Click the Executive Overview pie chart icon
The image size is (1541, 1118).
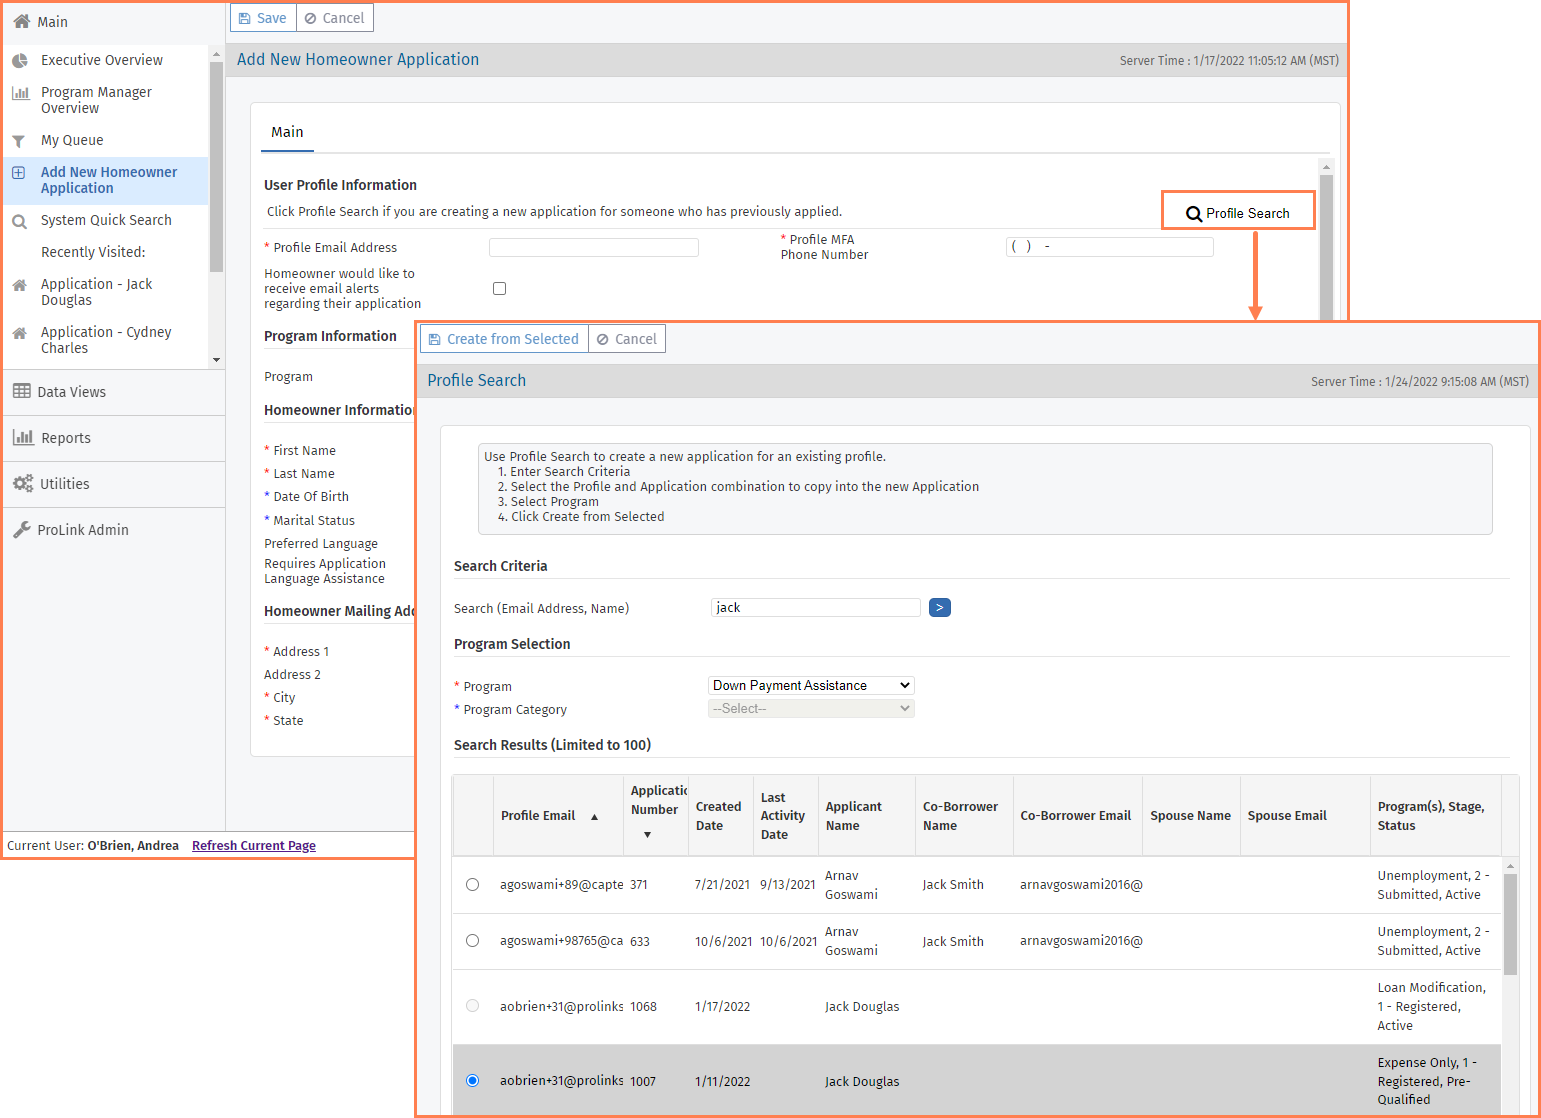pyautogui.click(x=19, y=61)
